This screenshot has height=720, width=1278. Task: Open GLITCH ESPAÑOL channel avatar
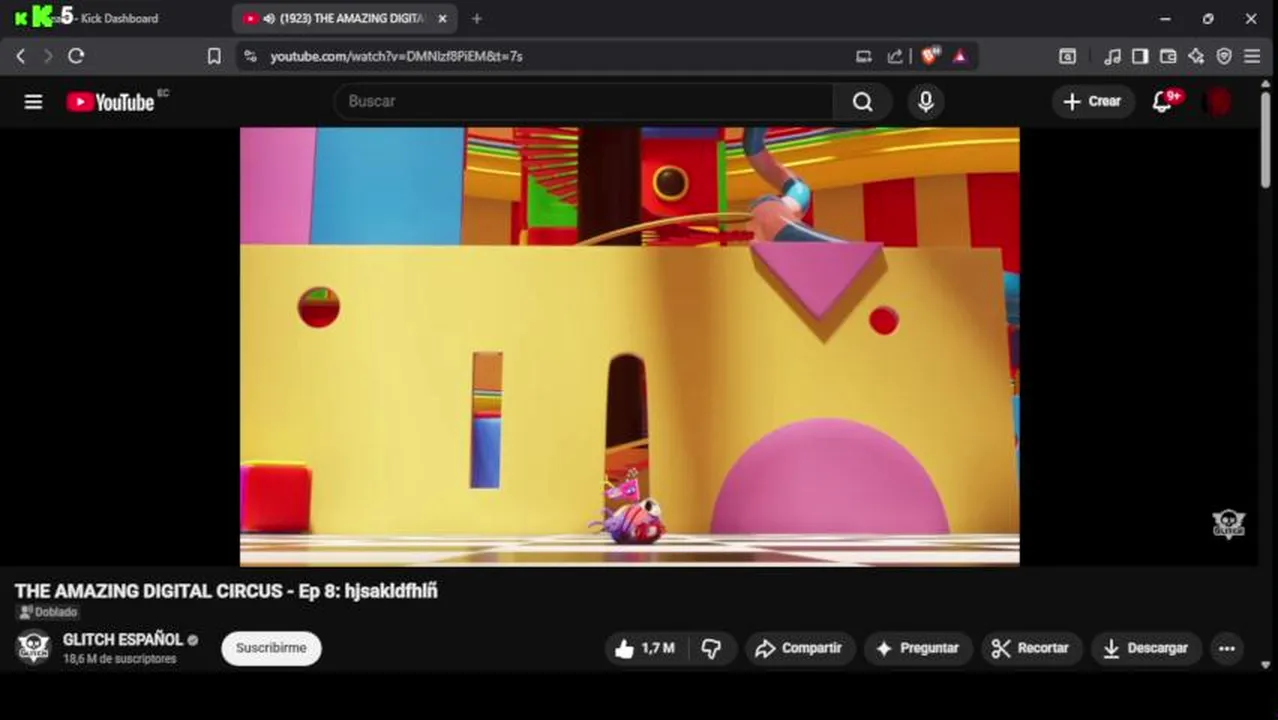coord(33,647)
